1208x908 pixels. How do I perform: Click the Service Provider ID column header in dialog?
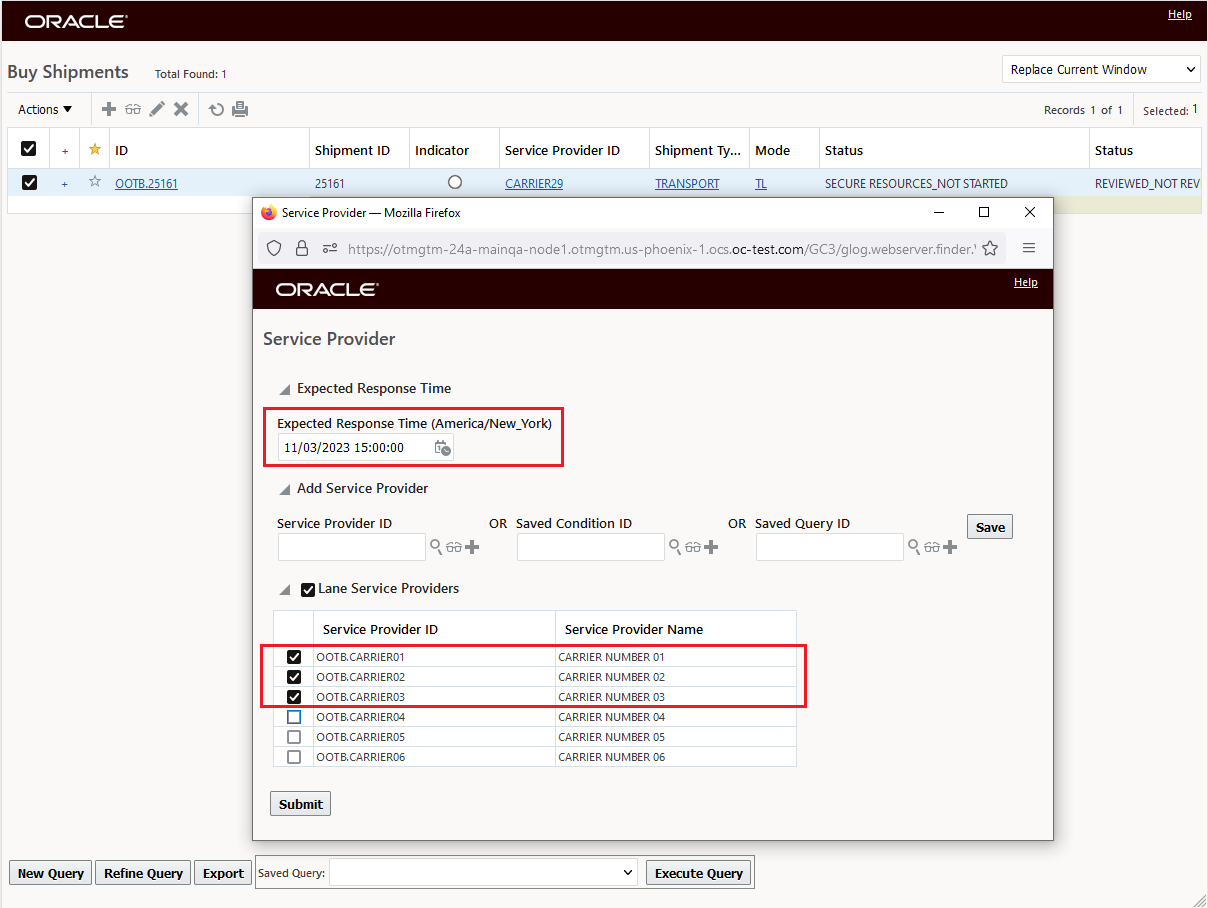point(380,629)
